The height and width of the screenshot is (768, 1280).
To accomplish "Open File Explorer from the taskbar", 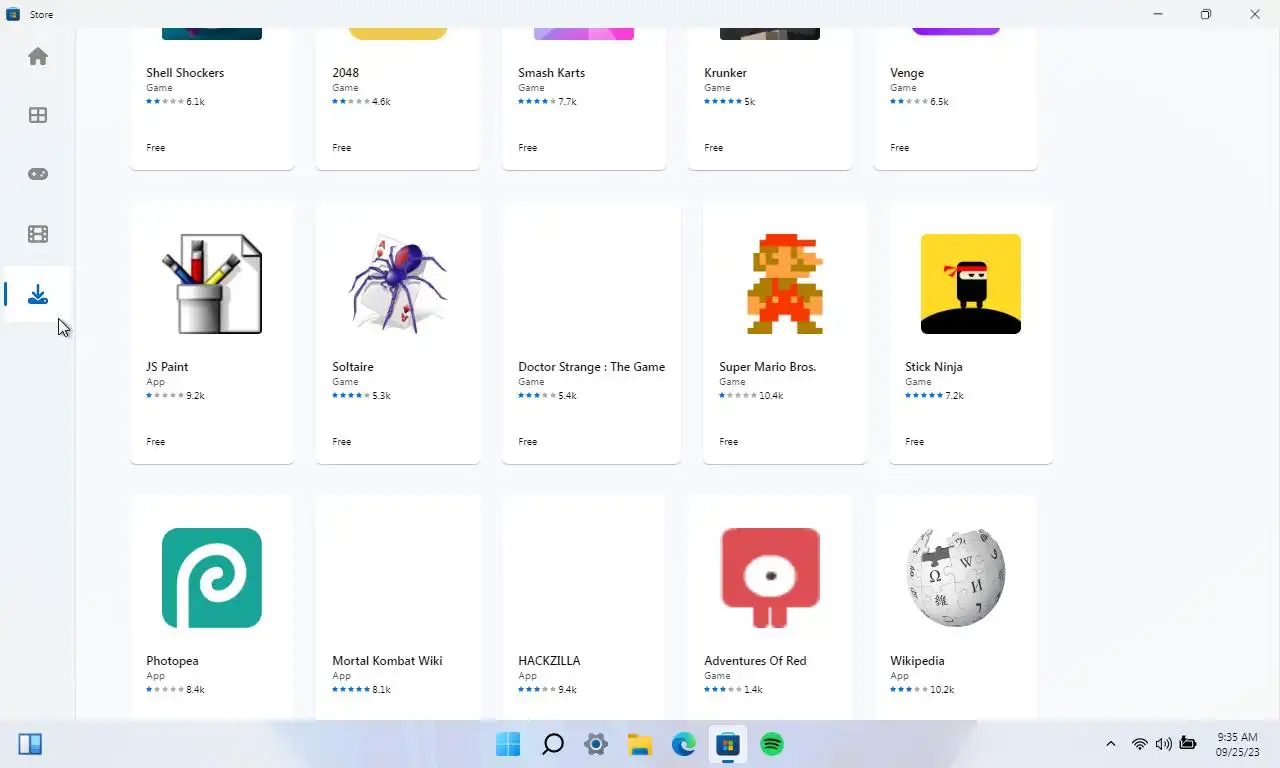I will pyautogui.click(x=640, y=744).
